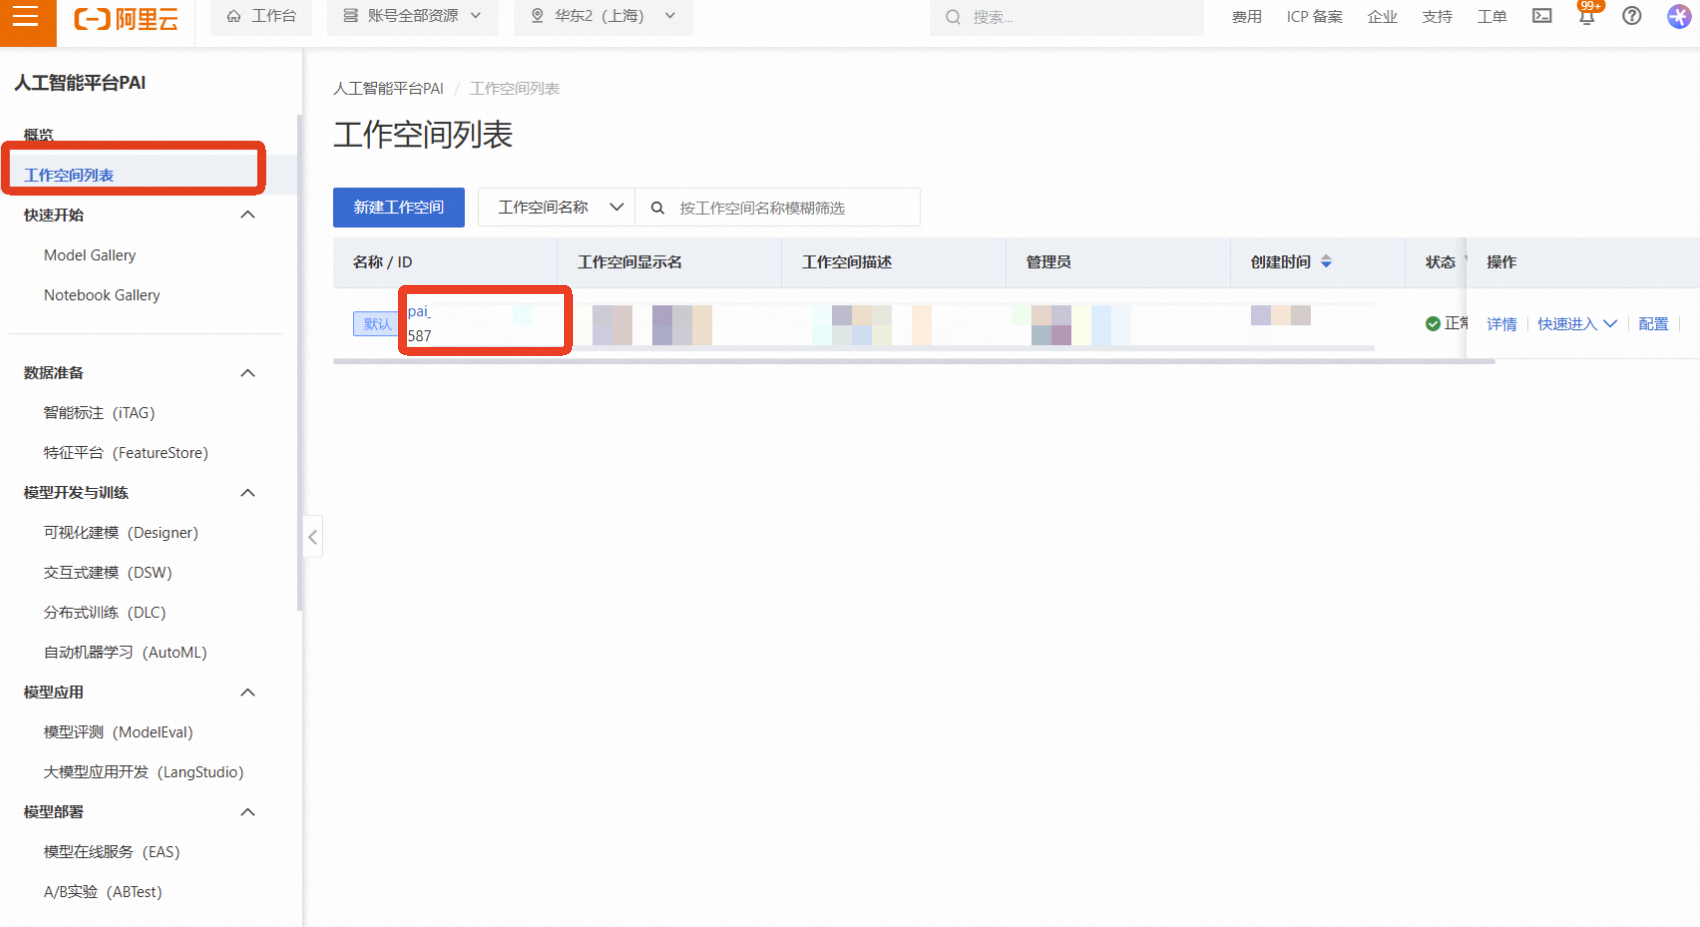Screen dimensions: 1700x927
Task: Collapse the 模型开发与训练 section
Action: pos(248,493)
